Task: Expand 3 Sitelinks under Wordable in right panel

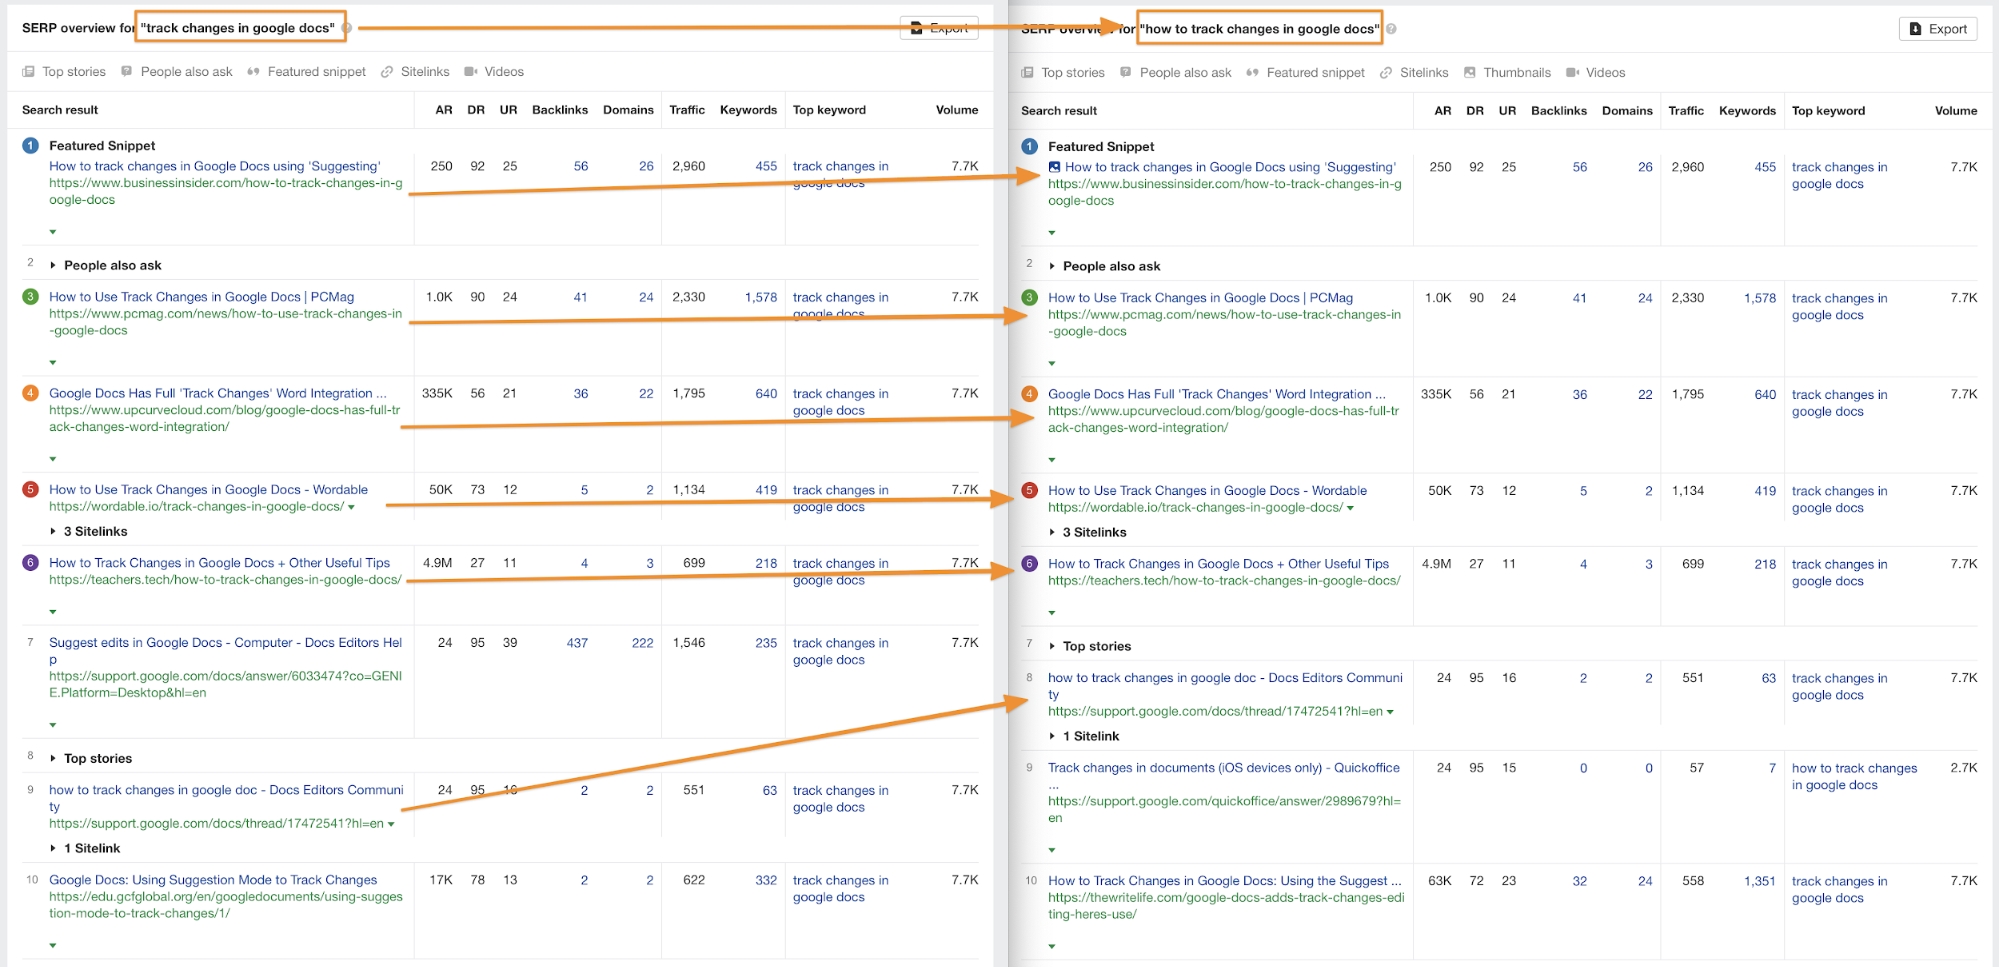Action: click(x=1052, y=533)
